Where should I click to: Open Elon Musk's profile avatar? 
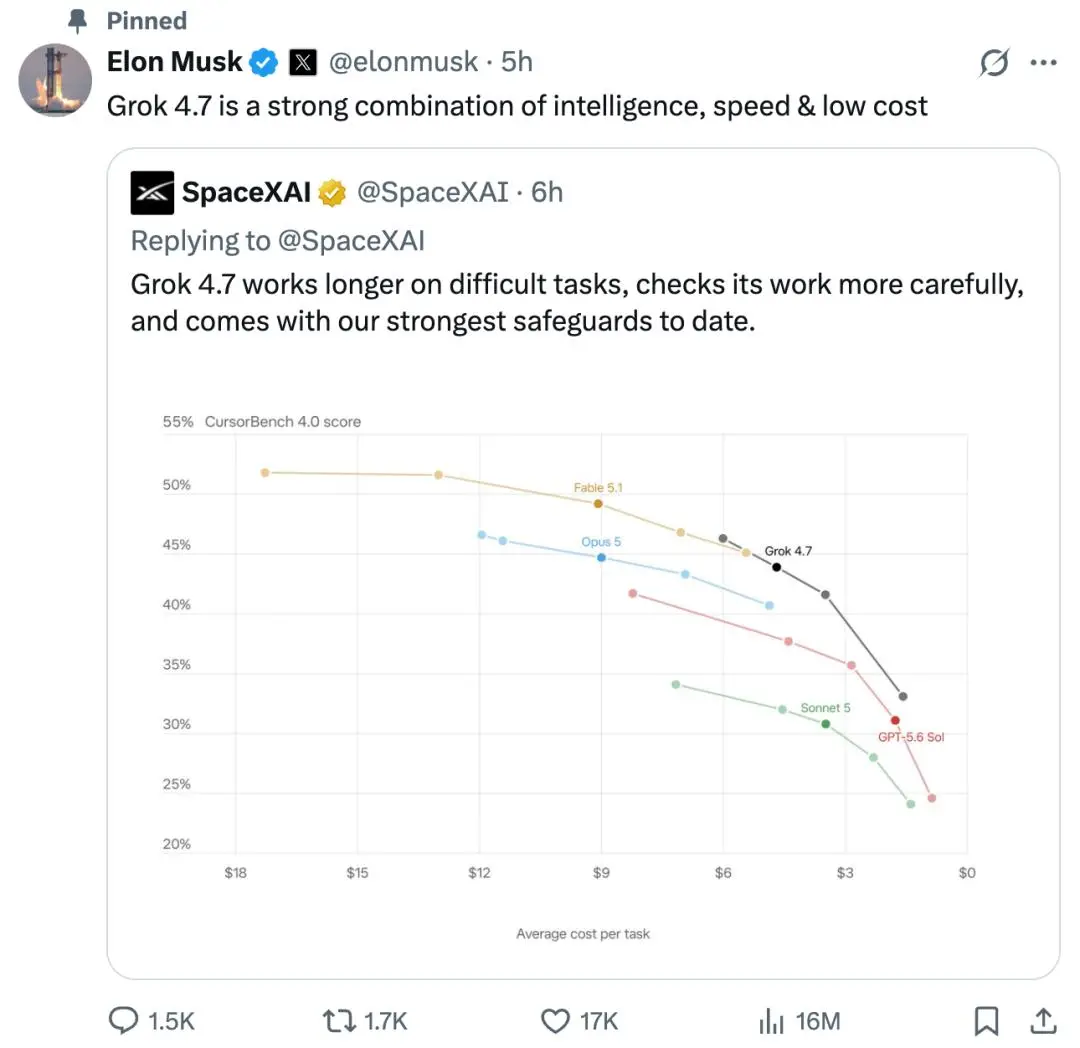[x=55, y=80]
